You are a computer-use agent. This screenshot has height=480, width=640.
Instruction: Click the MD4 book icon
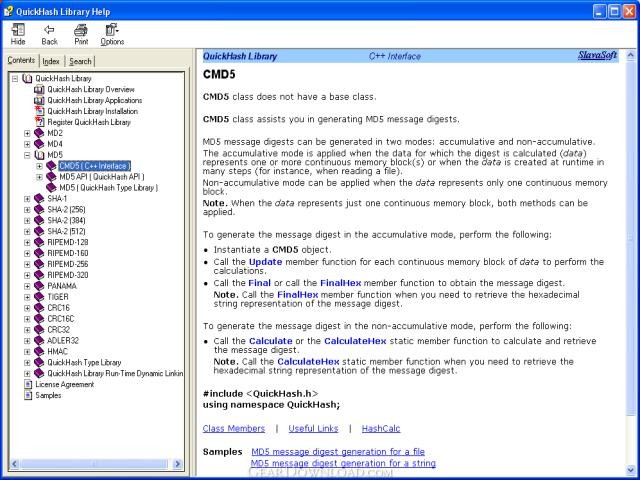point(39,144)
